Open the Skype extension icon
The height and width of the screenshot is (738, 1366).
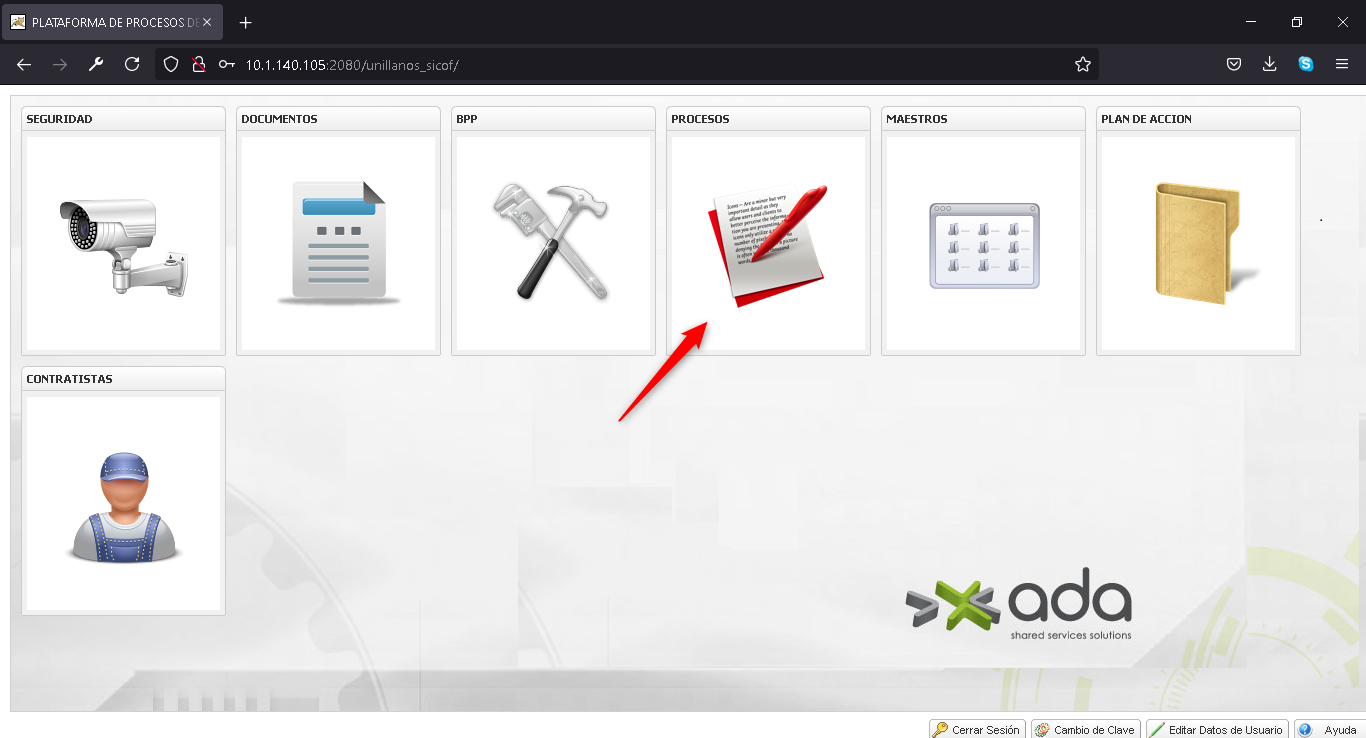[1306, 64]
